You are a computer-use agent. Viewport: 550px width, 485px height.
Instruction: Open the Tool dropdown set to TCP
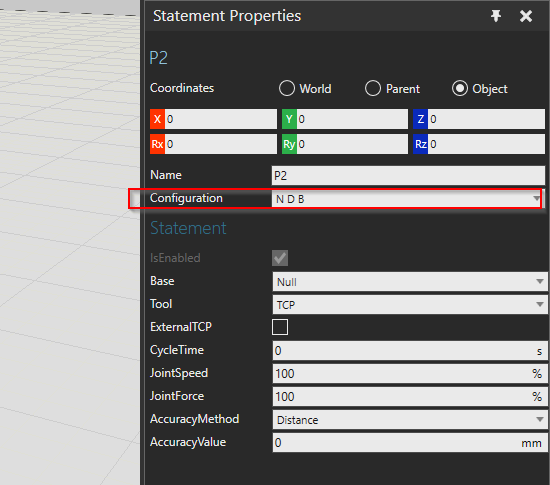410,304
